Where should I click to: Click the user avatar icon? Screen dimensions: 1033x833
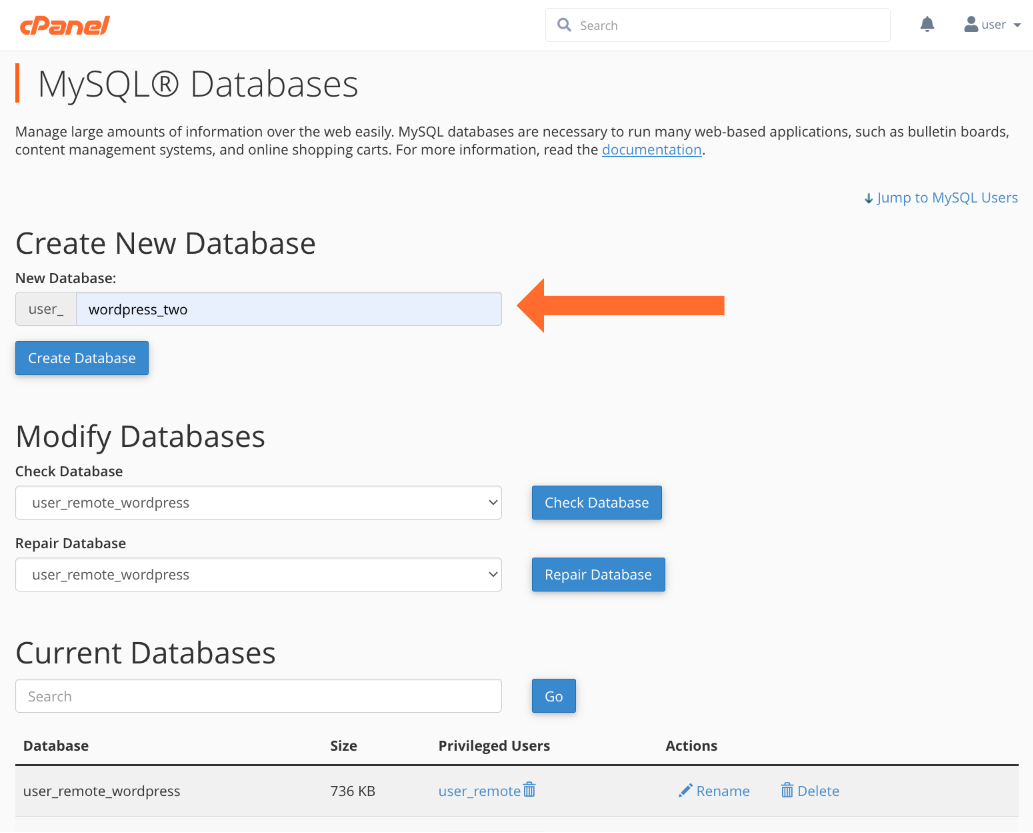click(971, 25)
